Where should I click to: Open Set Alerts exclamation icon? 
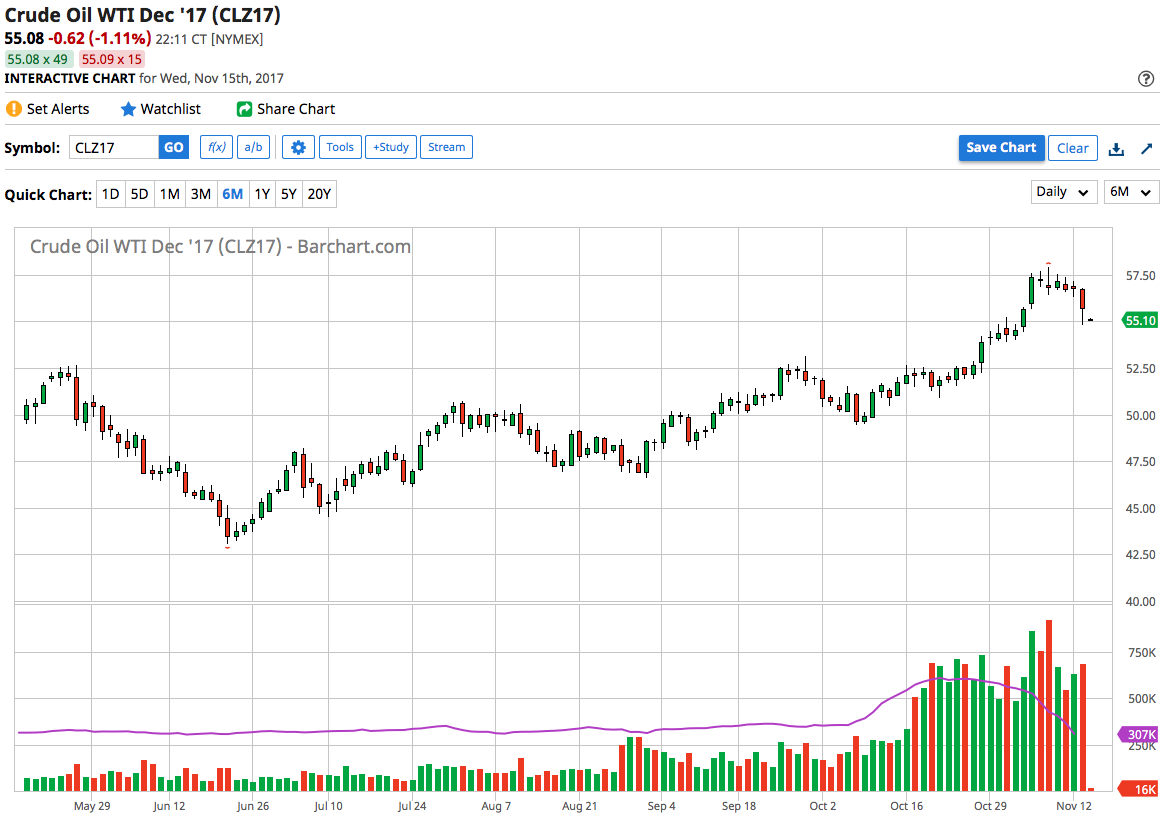[13, 109]
